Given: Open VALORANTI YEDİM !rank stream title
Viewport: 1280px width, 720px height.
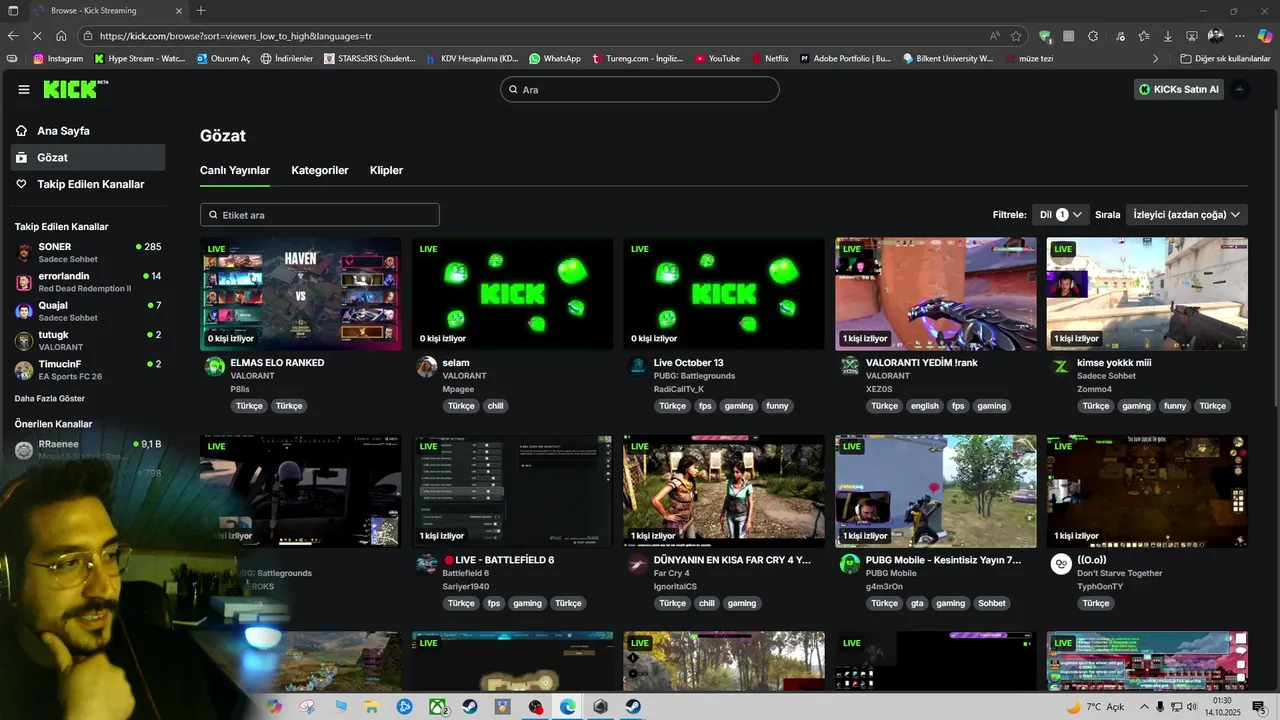Looking at the screenshot, I should tap(921, 363).
